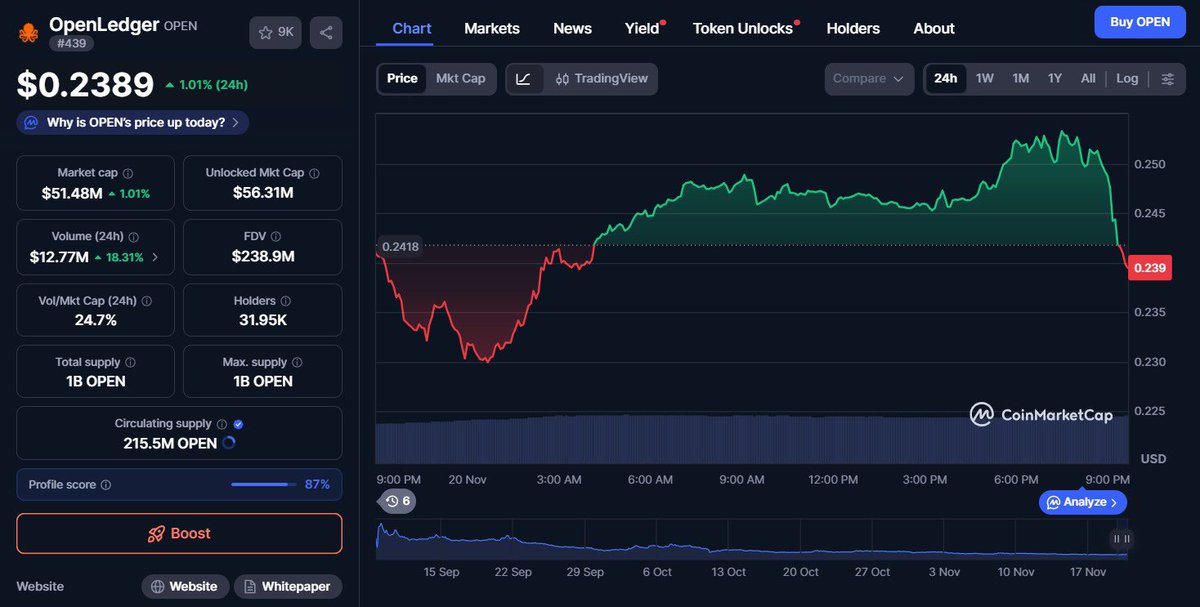This screenshot has width=1200, height=607.
Task: Click the 1.01% (24h) price change label
Action: tap(207, 85)
